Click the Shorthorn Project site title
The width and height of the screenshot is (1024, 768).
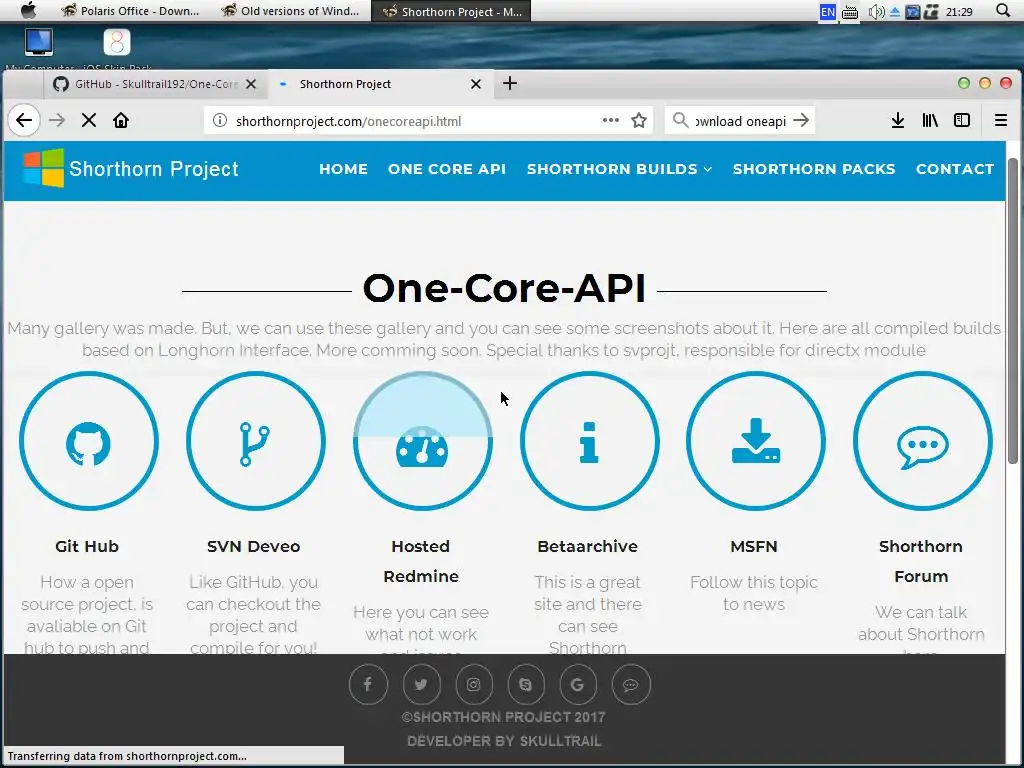(154, 168)
